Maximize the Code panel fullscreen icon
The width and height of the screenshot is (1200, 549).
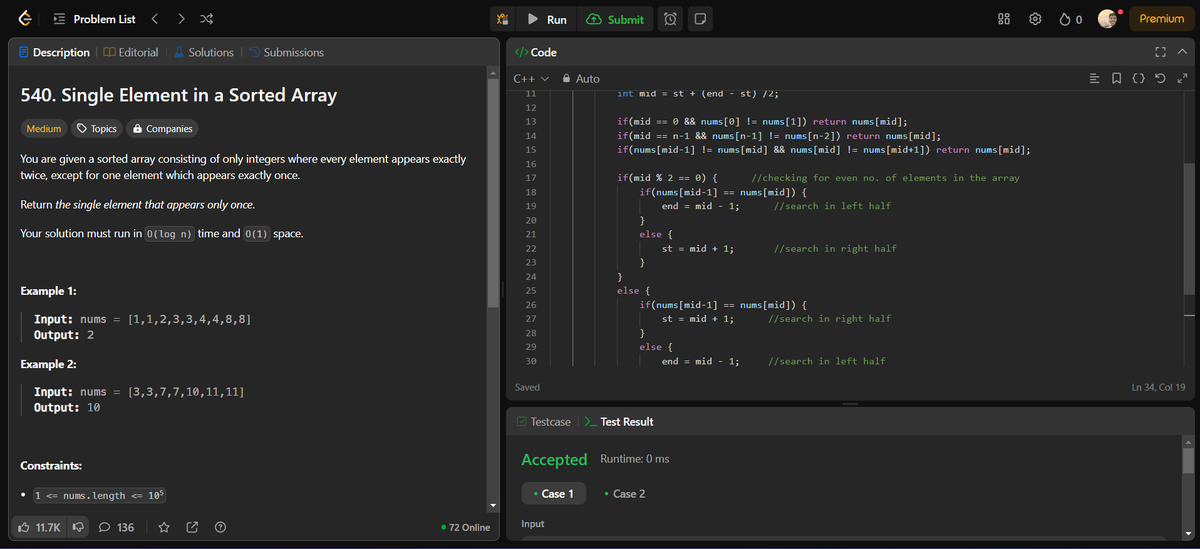[1160, 52]
